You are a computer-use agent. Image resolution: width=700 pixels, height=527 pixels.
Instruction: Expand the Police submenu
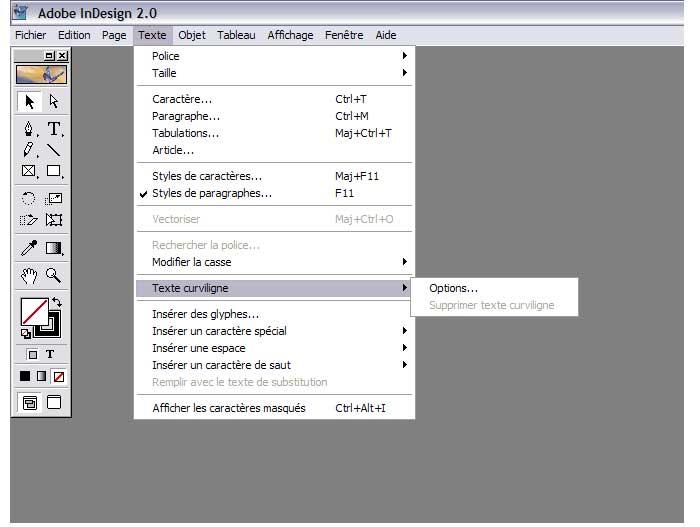[274, 56]
